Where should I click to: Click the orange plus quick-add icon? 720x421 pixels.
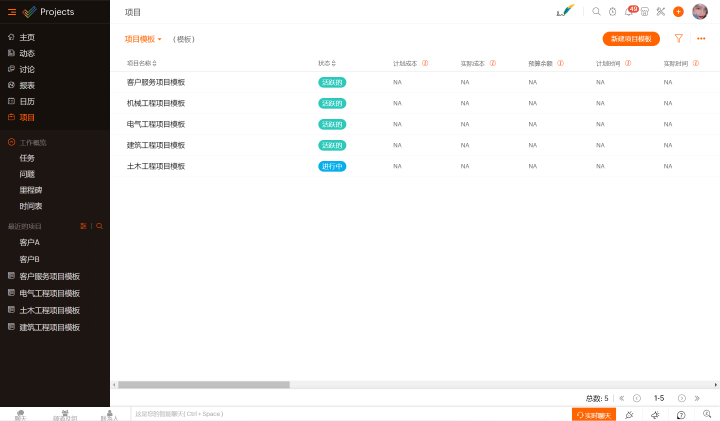point(678,12)
